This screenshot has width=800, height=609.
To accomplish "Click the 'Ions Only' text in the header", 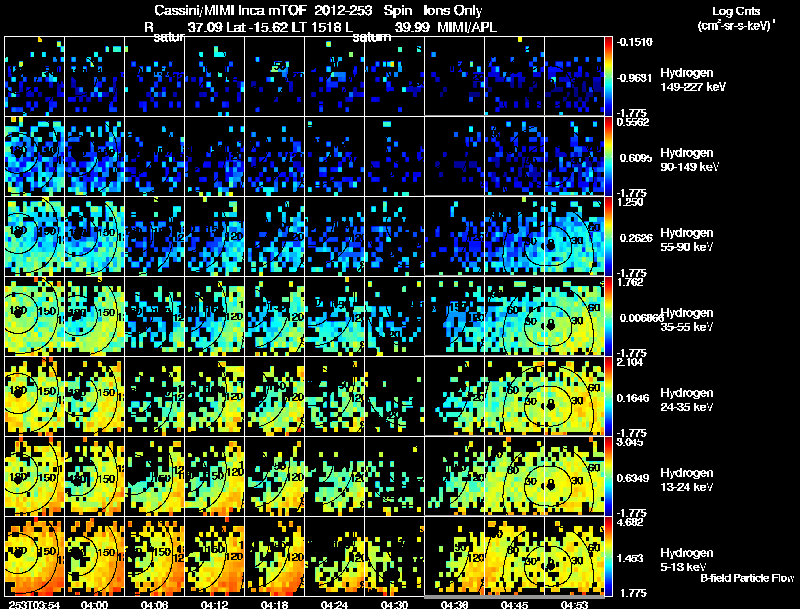I will pos(453,11).
